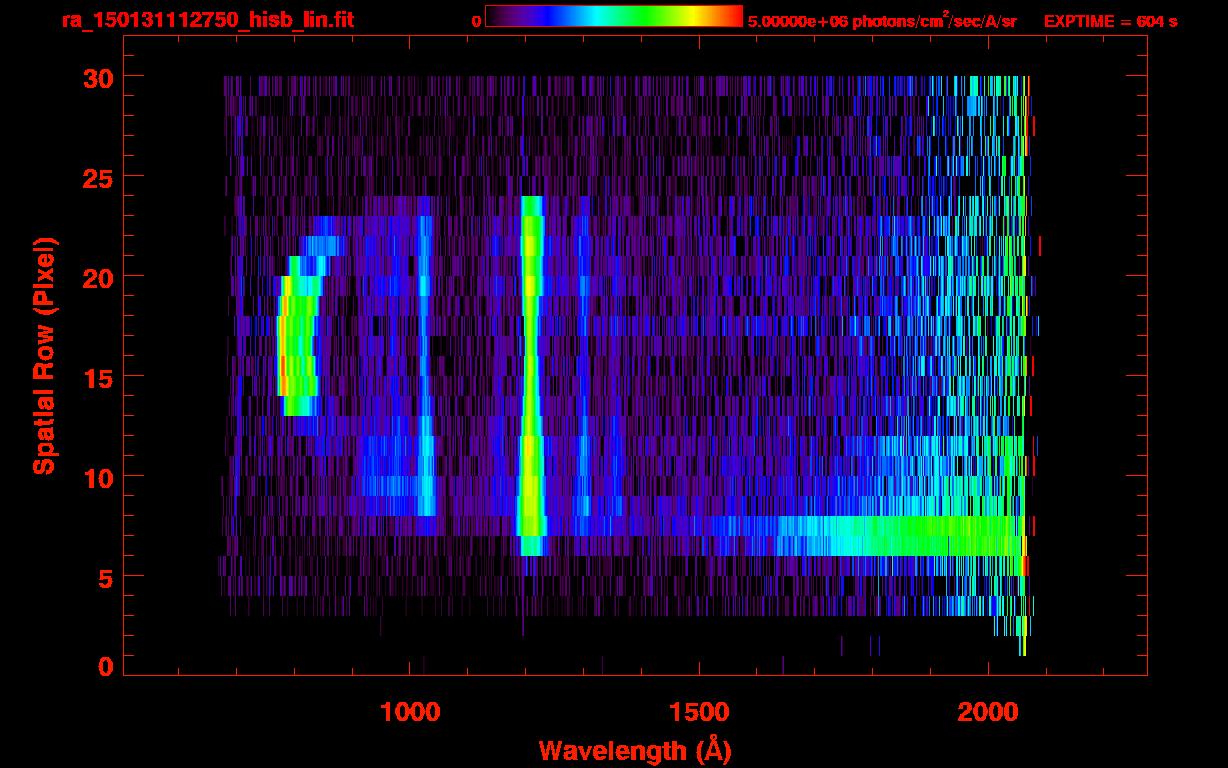Click the color bar minimum label 0
Viewport: 1228px width, 768px height.
click(476, 21)
